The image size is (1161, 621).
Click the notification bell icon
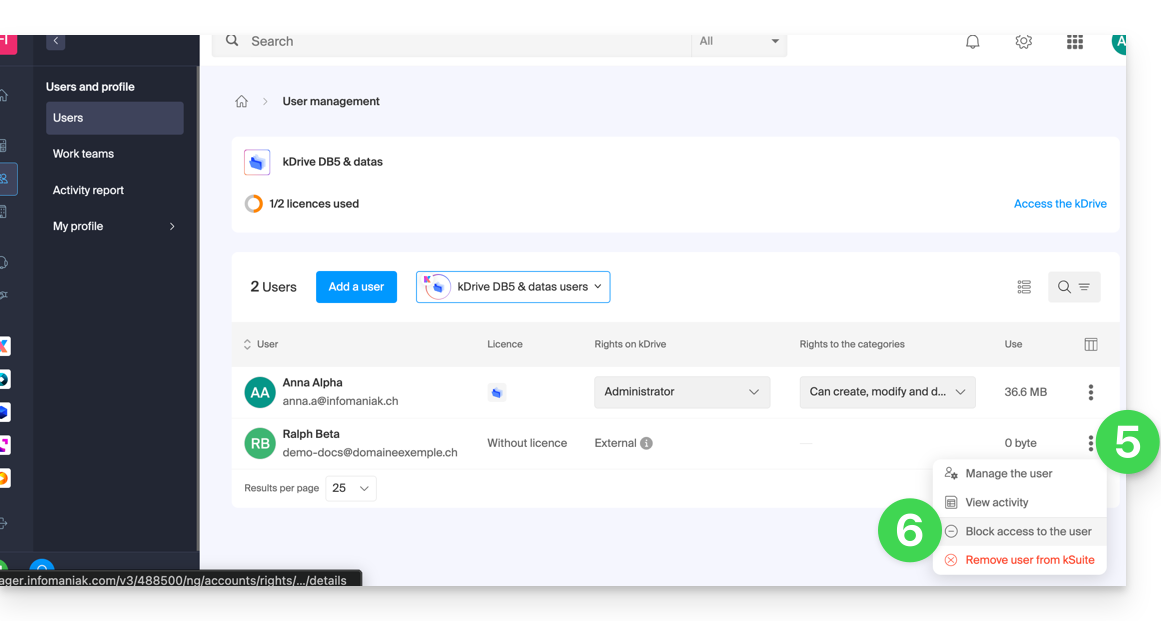point(972,42)
